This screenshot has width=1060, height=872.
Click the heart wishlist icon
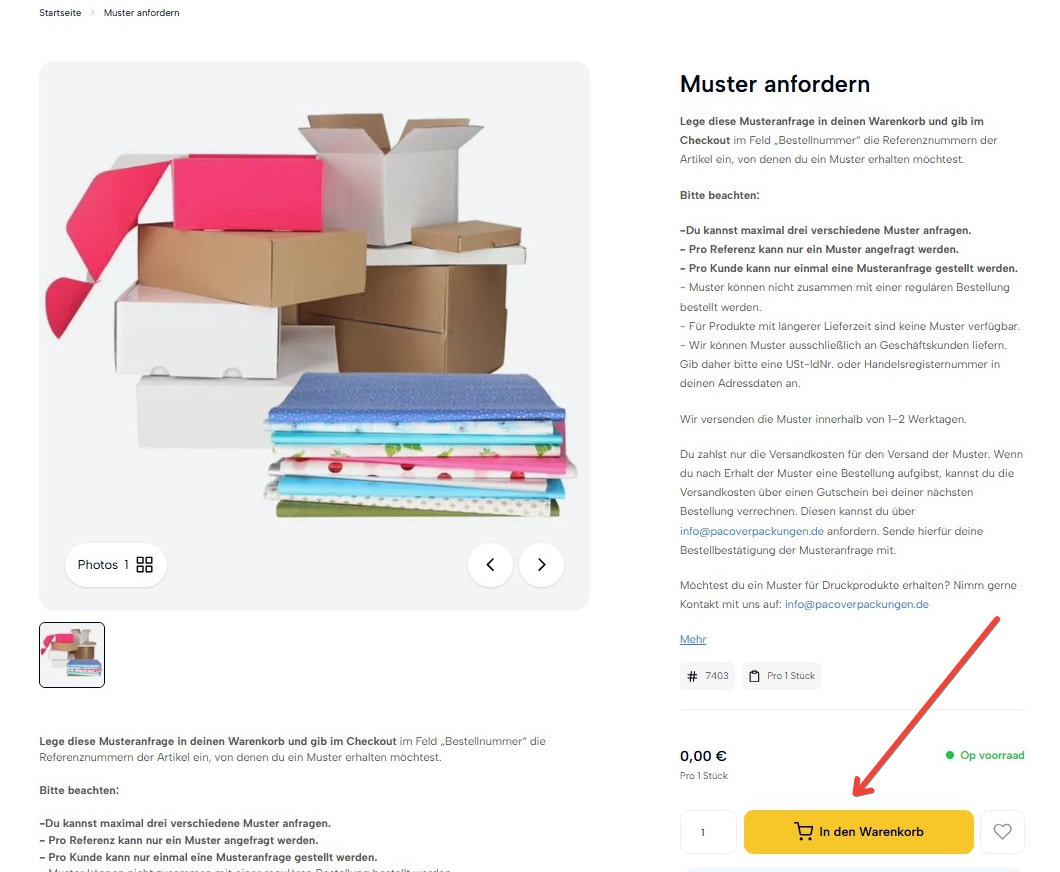(x=1002, y=831)
